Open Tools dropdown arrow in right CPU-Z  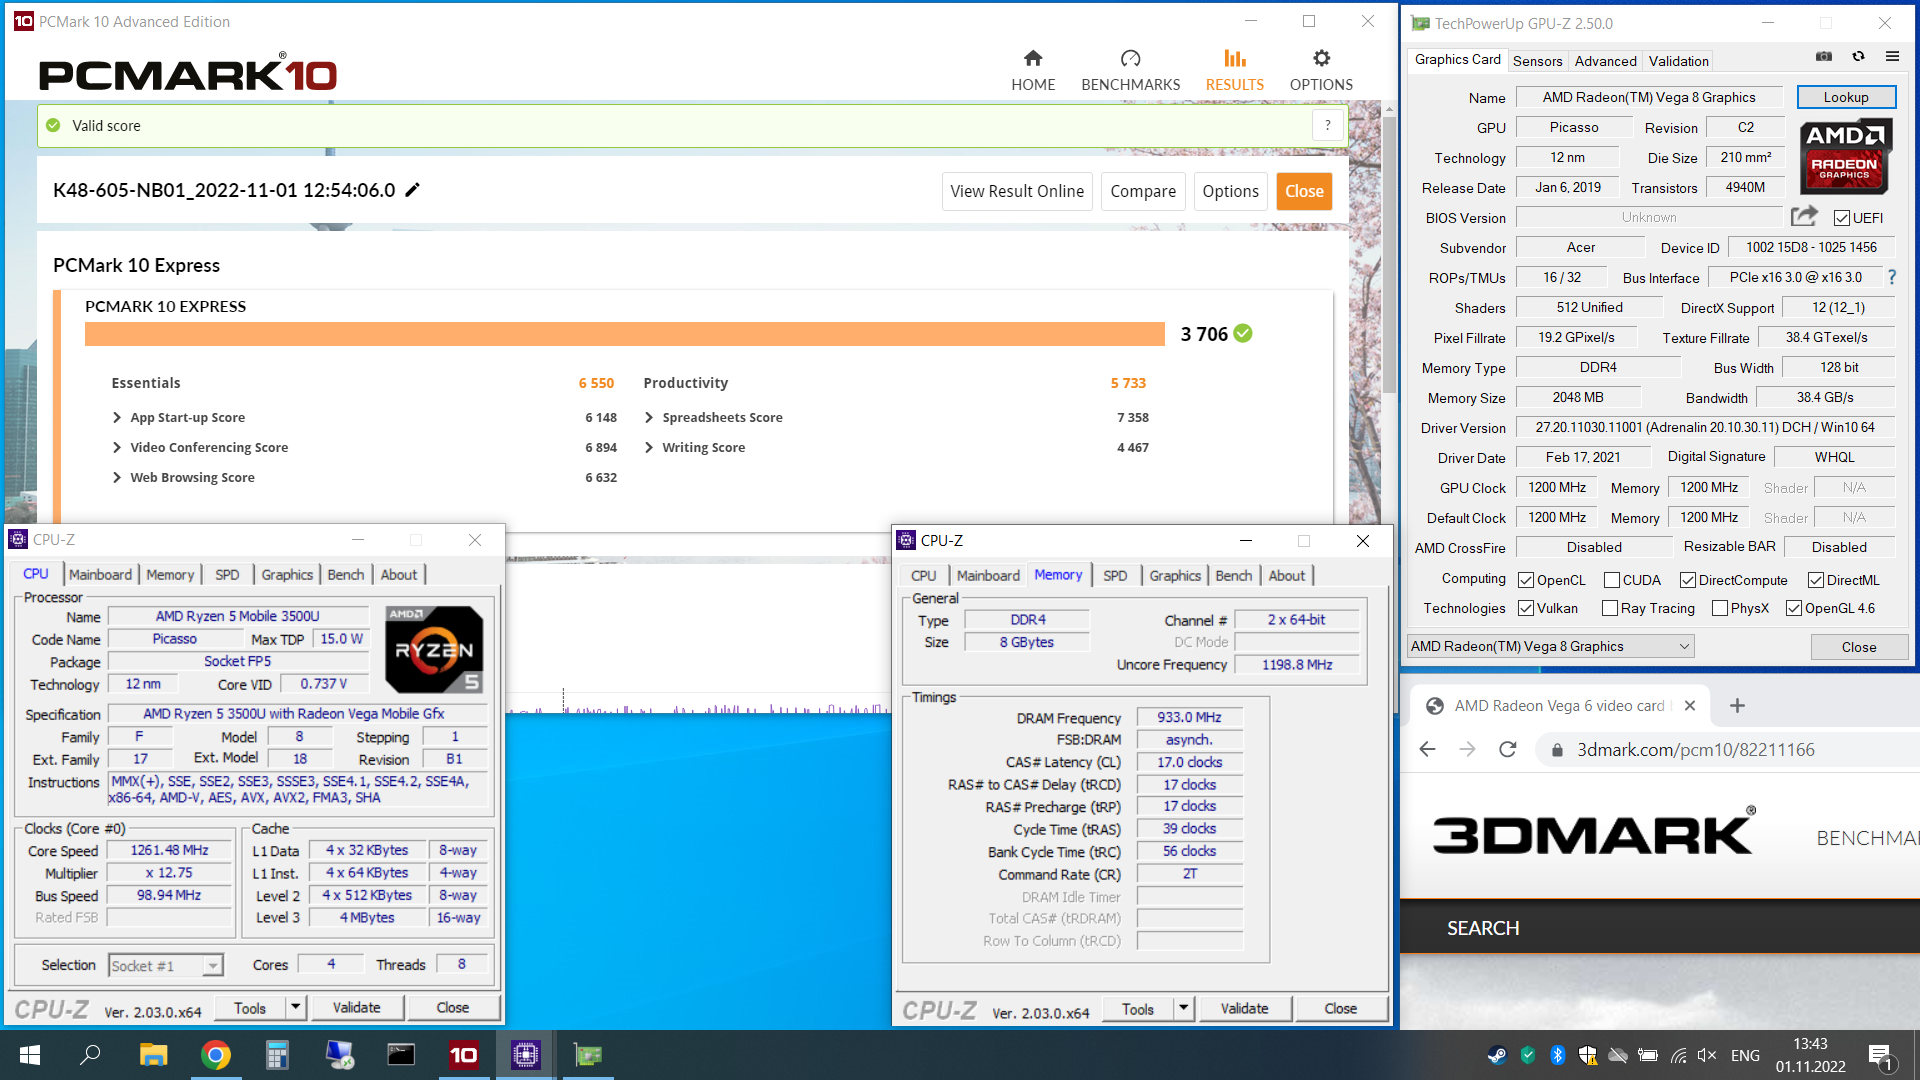1184,1008
